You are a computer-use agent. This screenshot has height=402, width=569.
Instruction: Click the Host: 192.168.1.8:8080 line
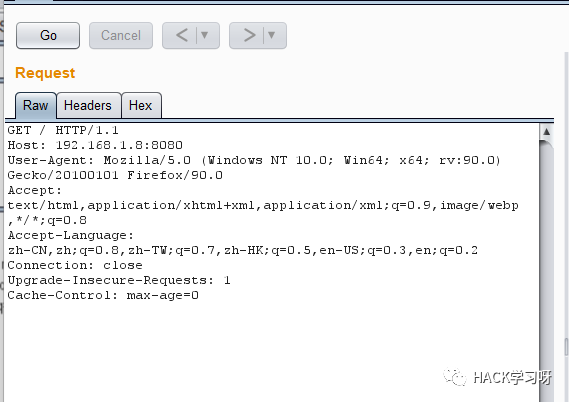[x=95, y=145]
